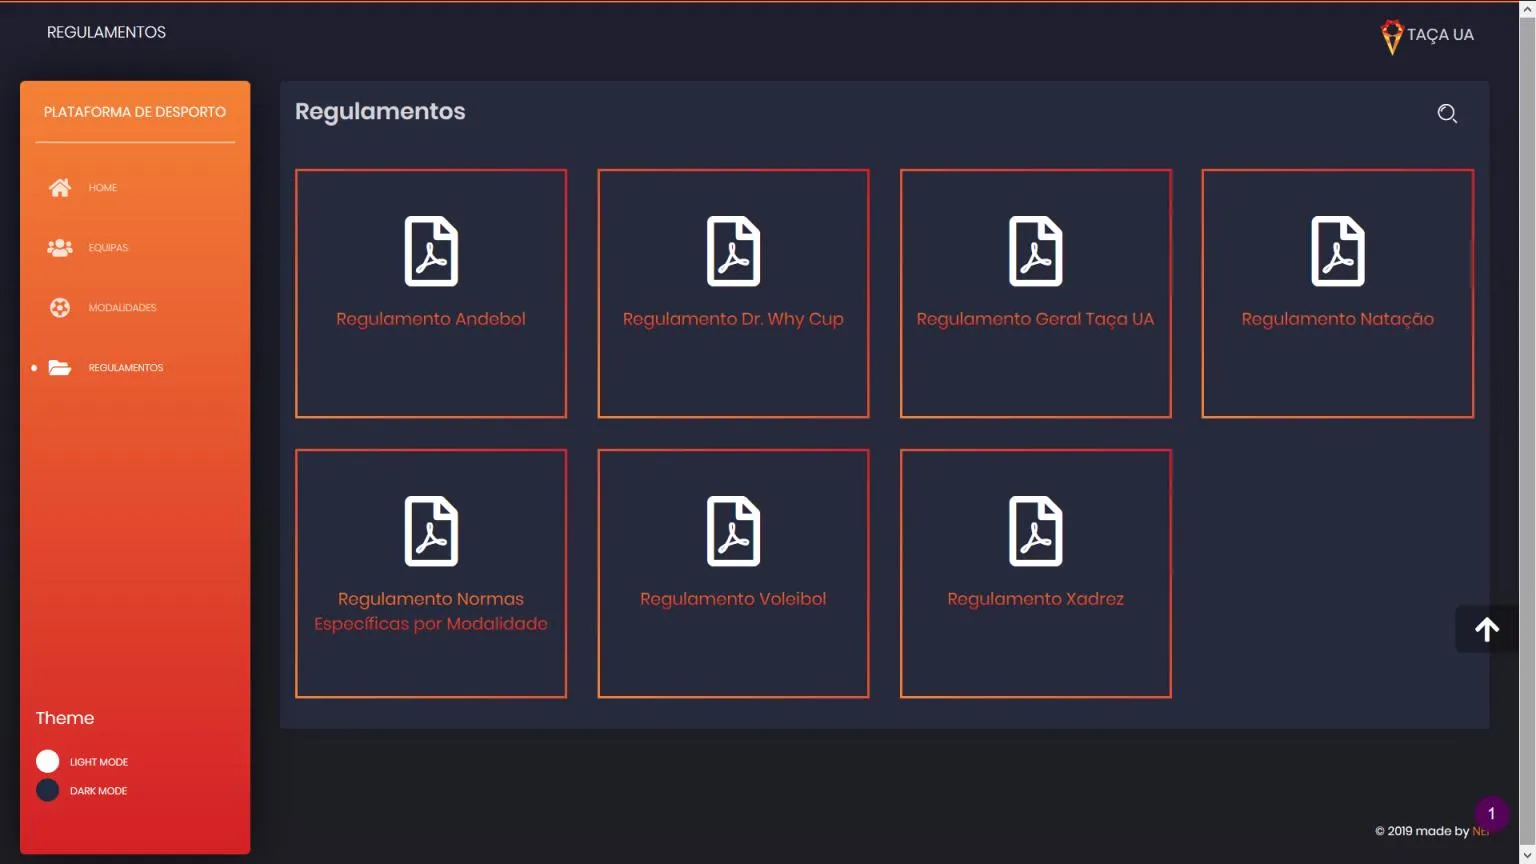Viewport: 1536px width, 864px height.
Task: Click the Regulamento Dr. Why Cup title
Action: tap(733, 319)
